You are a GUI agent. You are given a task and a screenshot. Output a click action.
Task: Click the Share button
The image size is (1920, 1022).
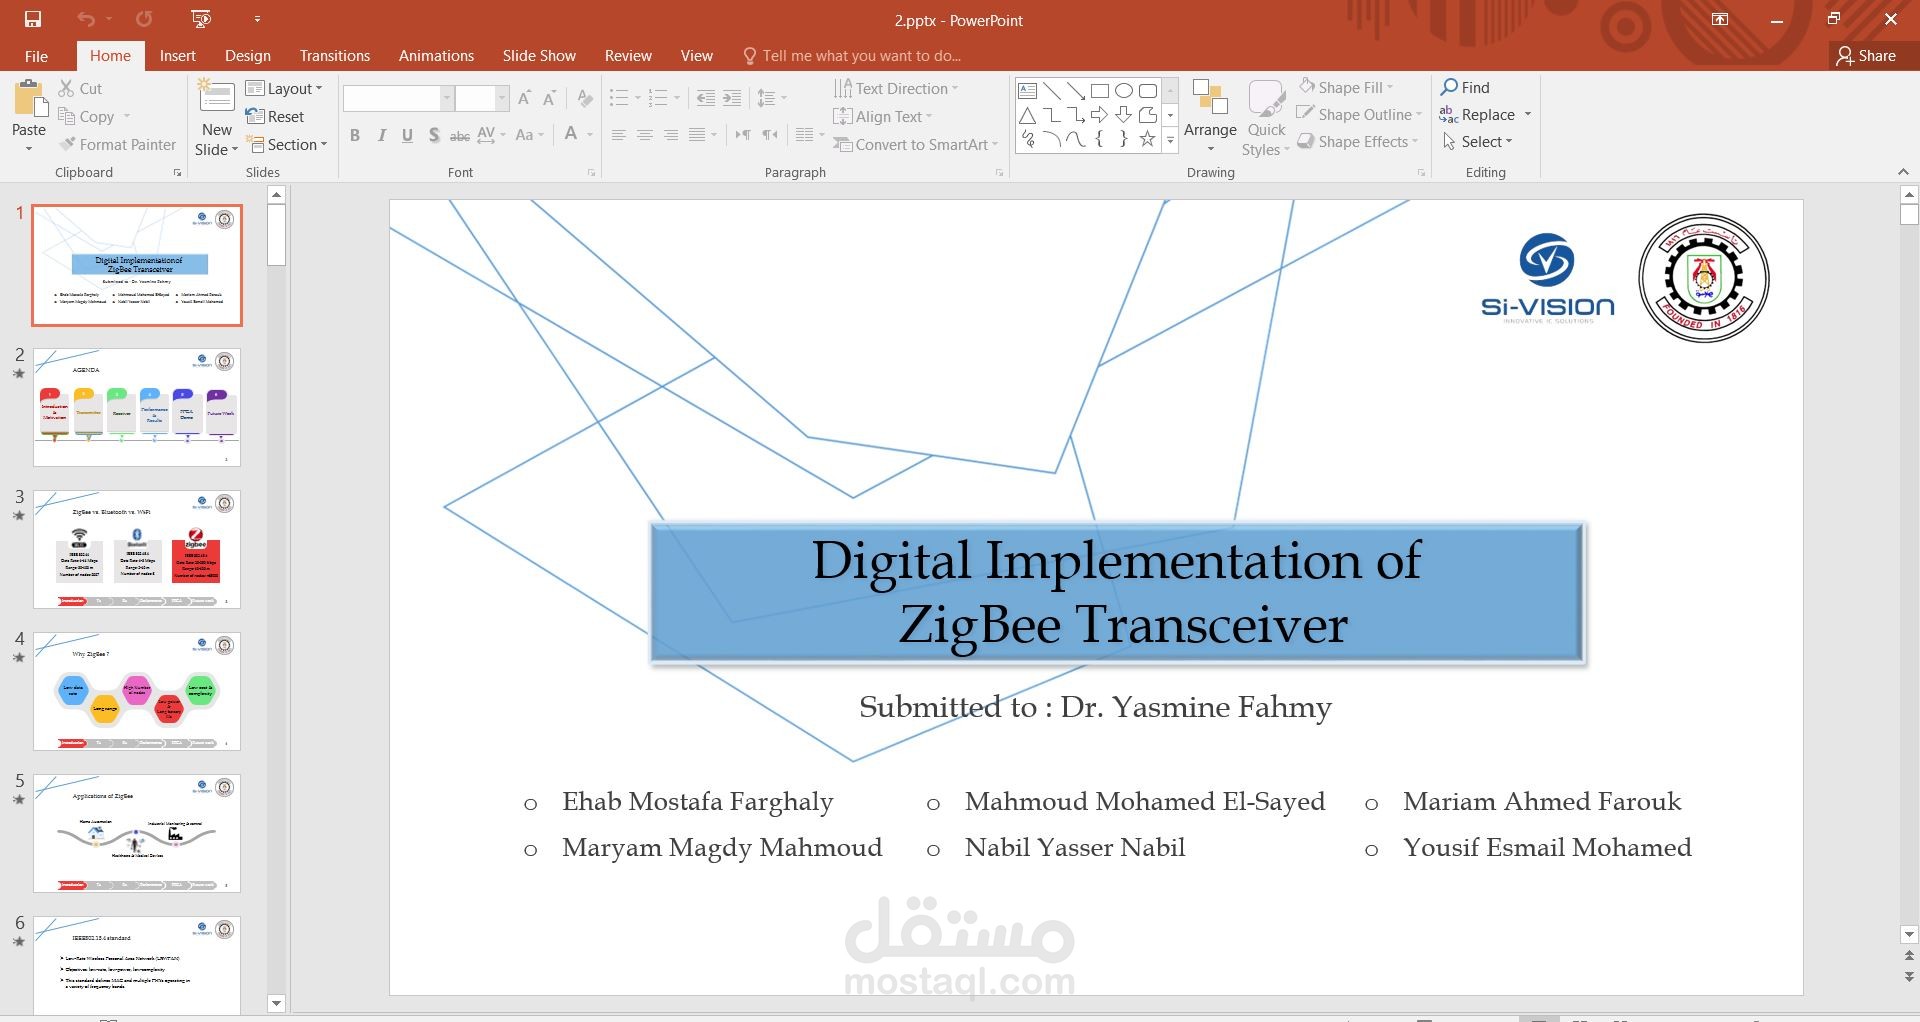point(1866,56)
